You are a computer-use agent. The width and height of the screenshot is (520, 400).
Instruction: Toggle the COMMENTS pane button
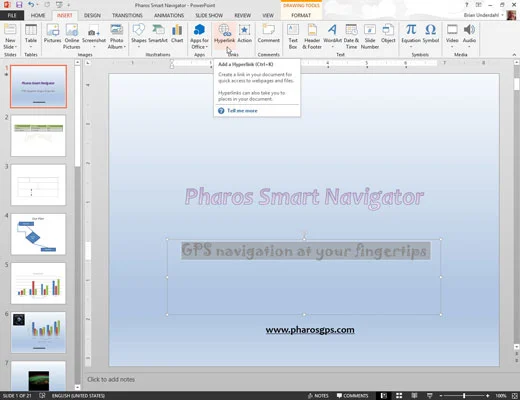click(x=352, y=396)
